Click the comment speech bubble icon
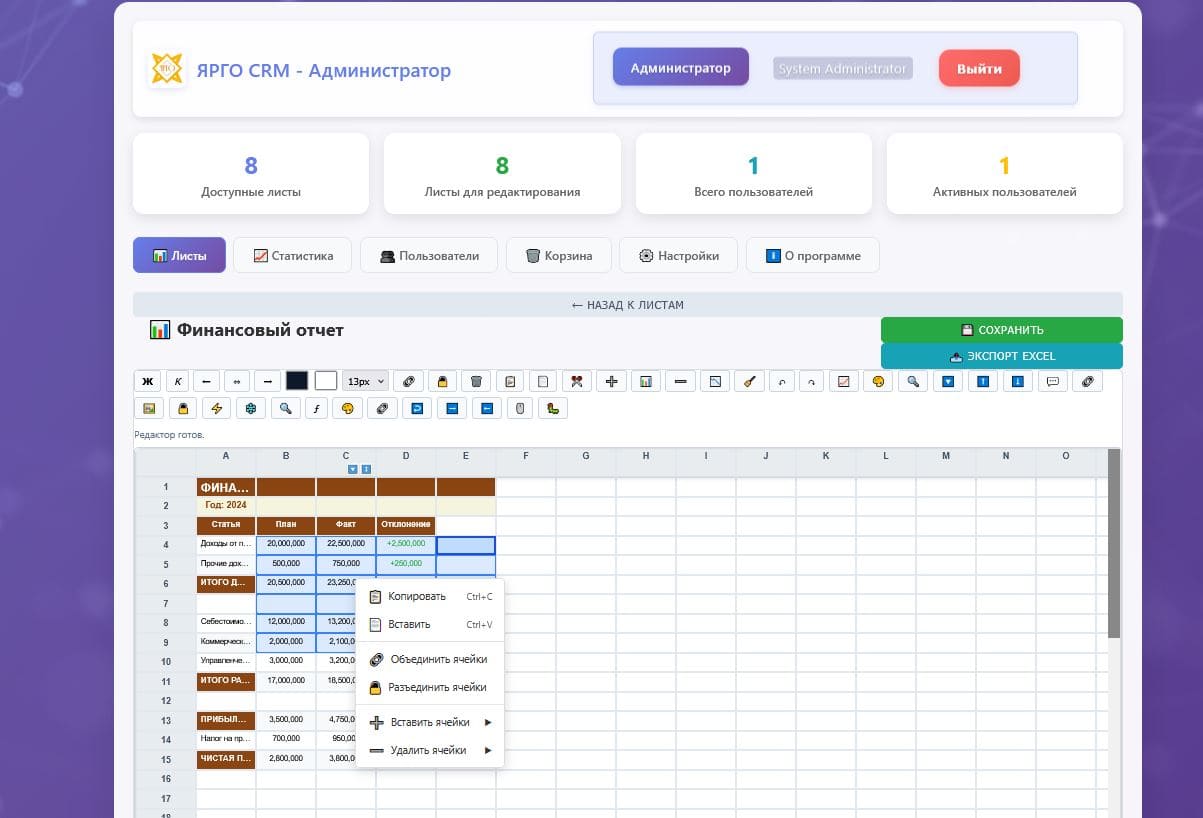The width and height of the screenshot is (1203, 818). [x=1052, y=381]
